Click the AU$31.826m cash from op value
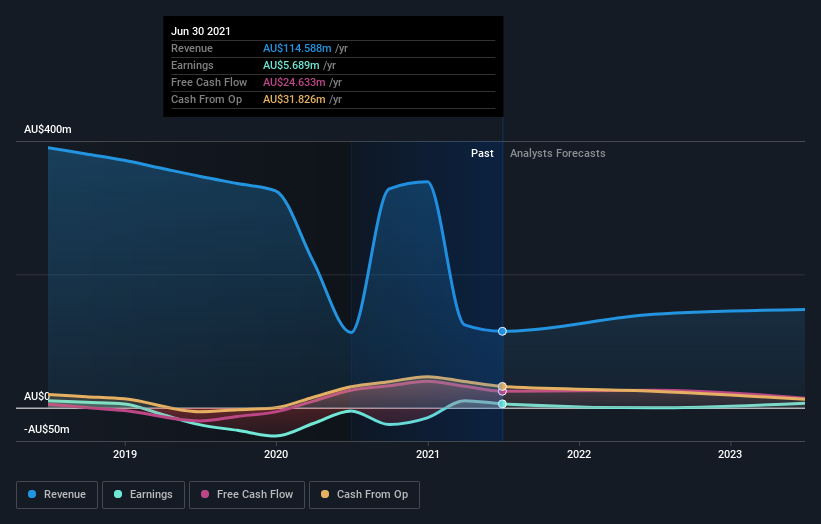This screenshot has height=524, width=821. pyautogui.click(x=294, y=99)
